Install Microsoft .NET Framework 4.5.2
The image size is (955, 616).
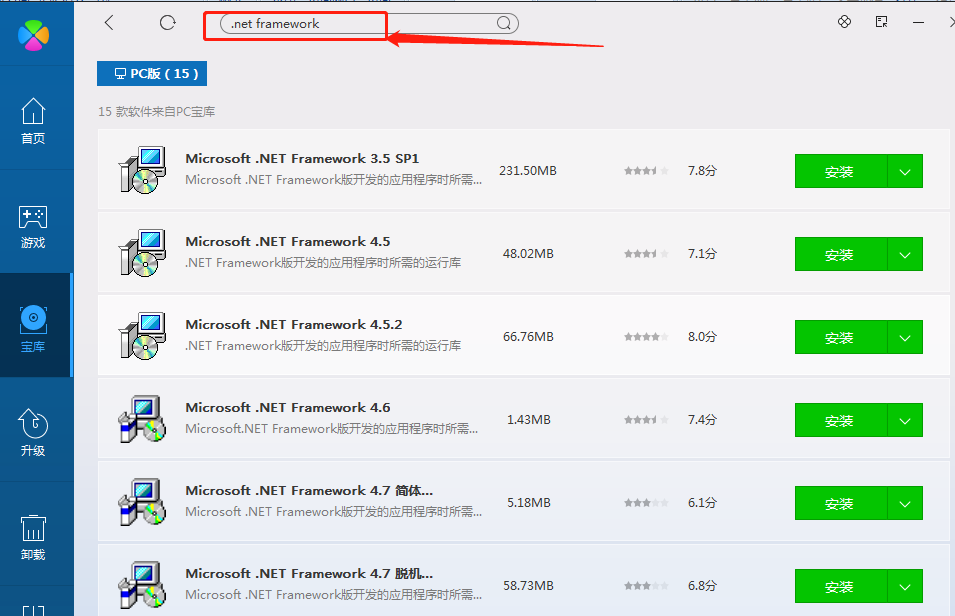[x=840, y=337]
